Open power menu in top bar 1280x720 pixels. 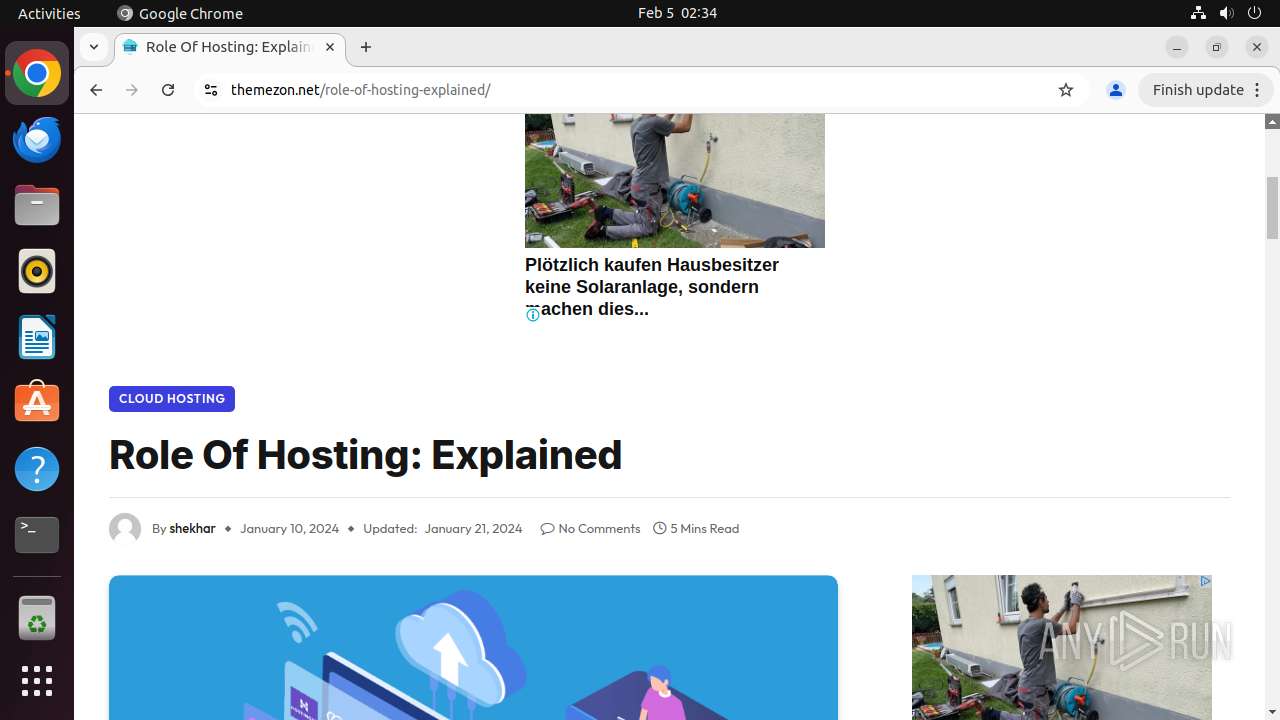coord(1254,13)
